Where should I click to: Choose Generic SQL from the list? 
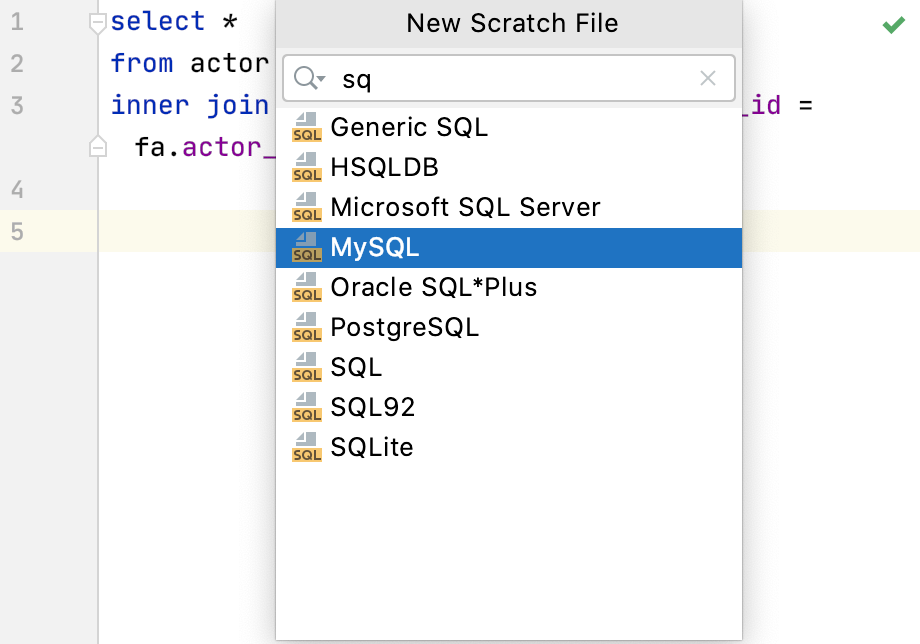[410, 128]
